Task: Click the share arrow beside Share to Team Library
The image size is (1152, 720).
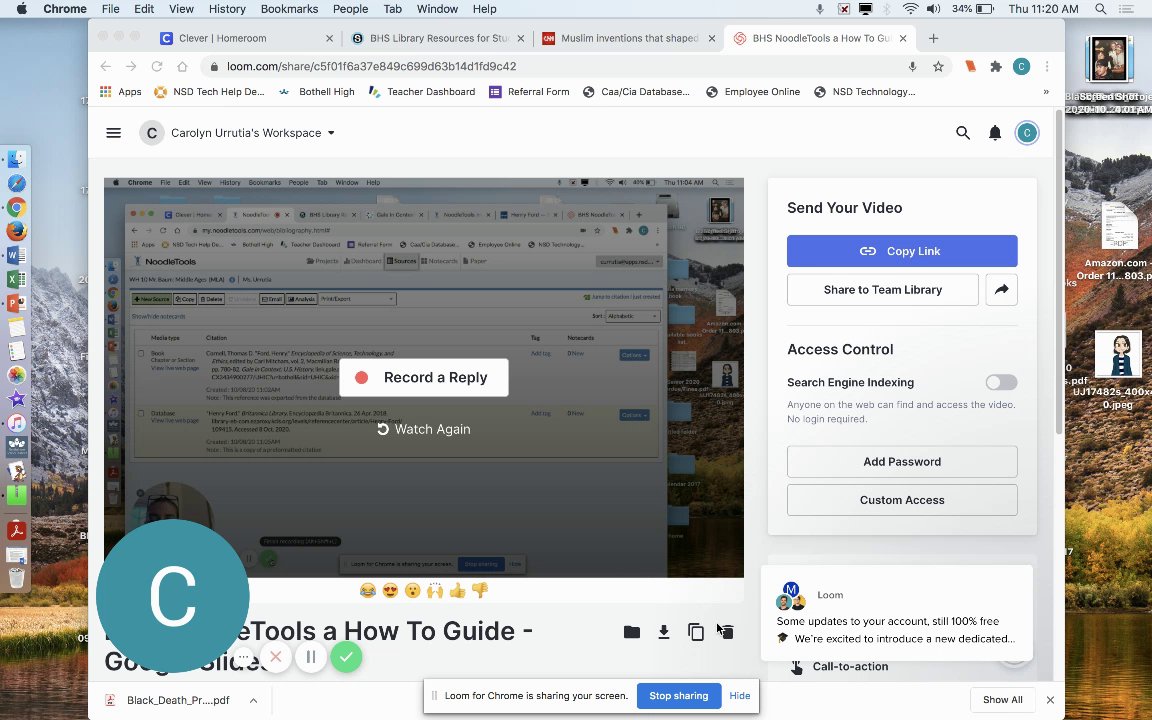Action: click(x=1001, y=289)
